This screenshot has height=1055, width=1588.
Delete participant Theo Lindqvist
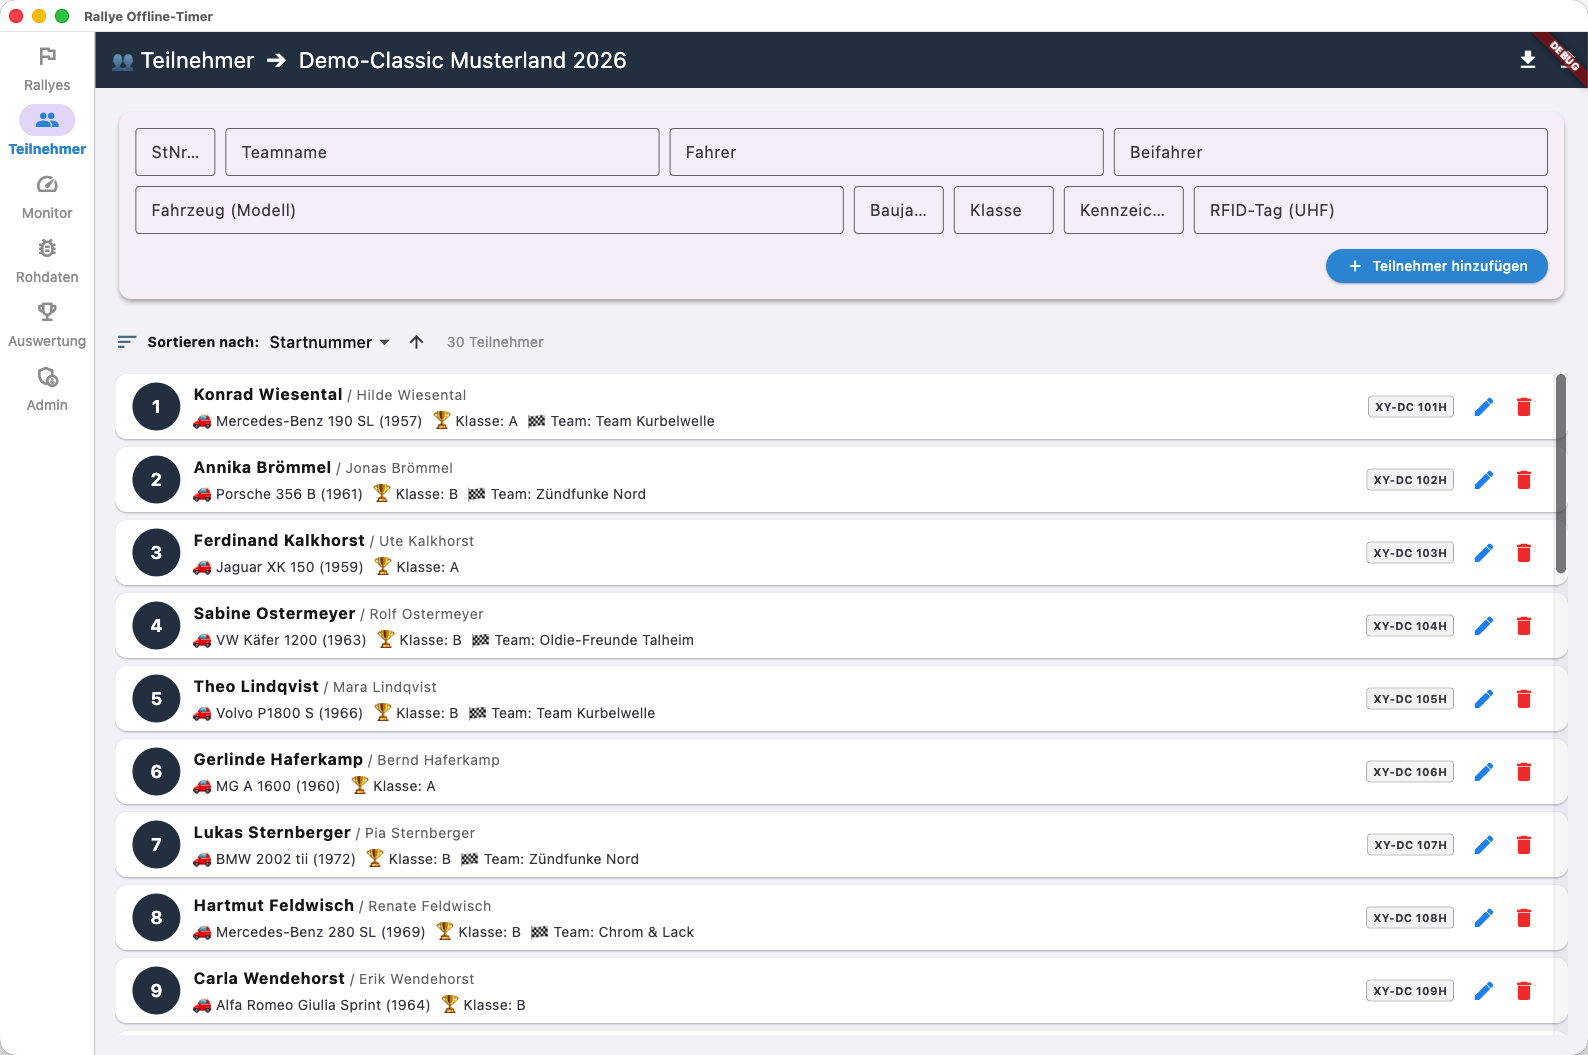tap(1524, 699)
